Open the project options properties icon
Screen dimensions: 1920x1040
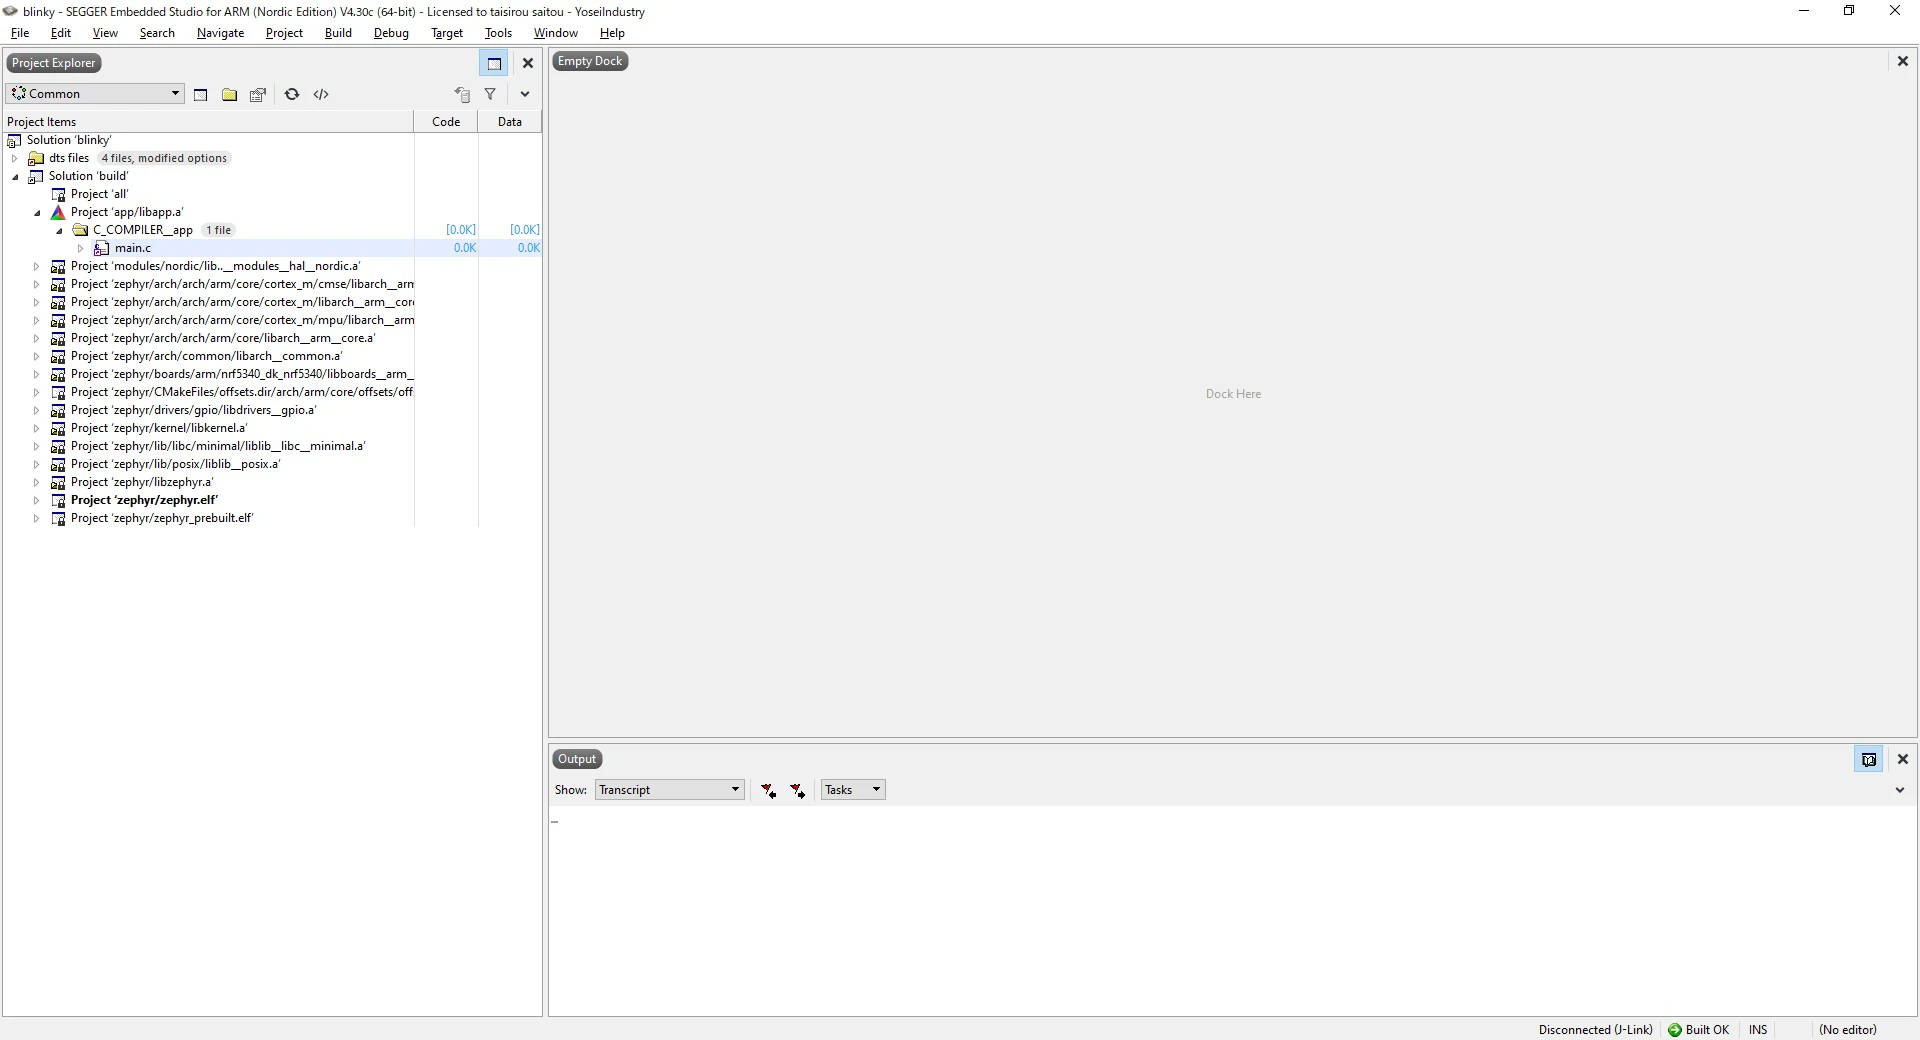[258, 95]
